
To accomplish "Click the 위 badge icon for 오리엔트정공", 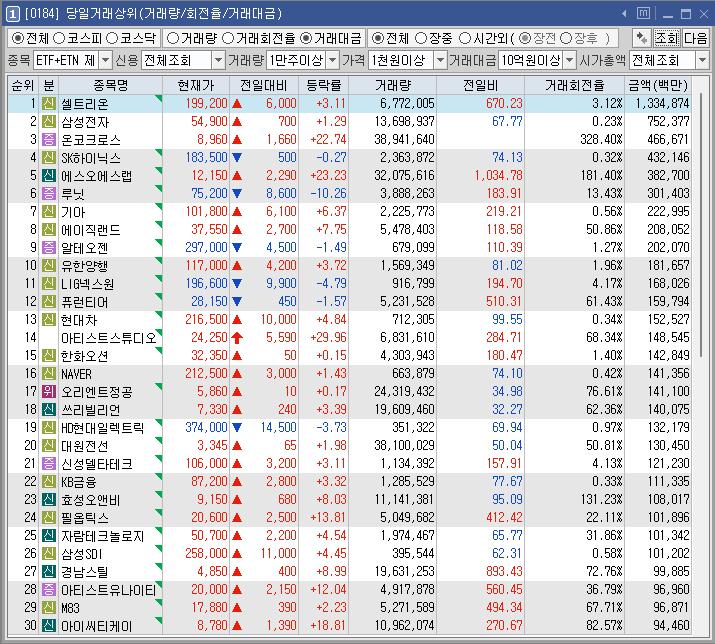I will (49, 391).
